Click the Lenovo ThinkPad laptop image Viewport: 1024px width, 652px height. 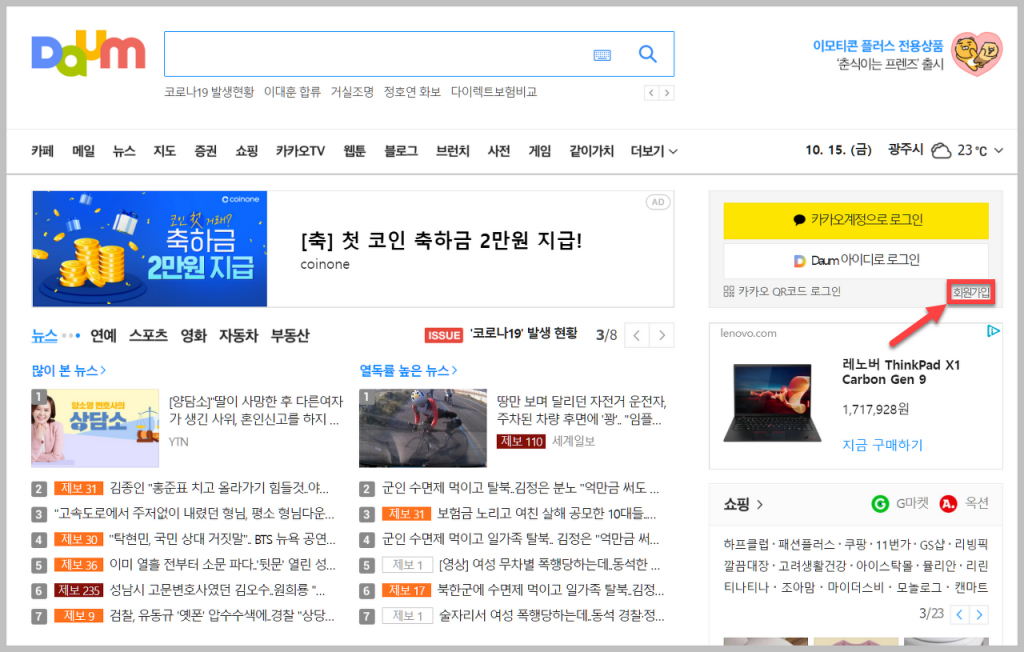(772, 403)
